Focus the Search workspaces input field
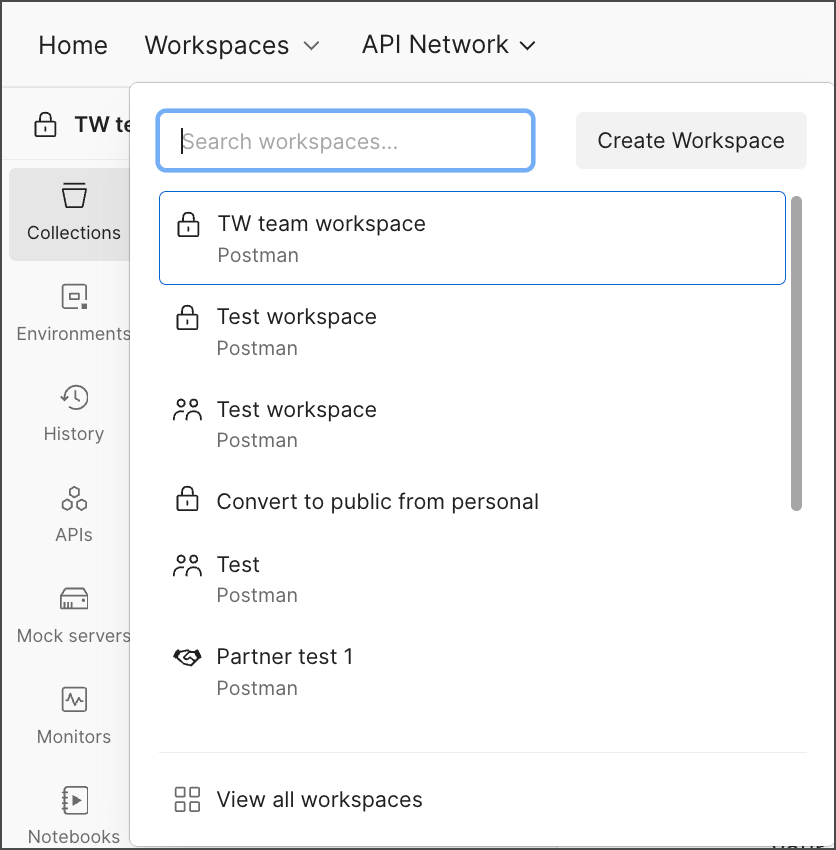 [345, 141]
